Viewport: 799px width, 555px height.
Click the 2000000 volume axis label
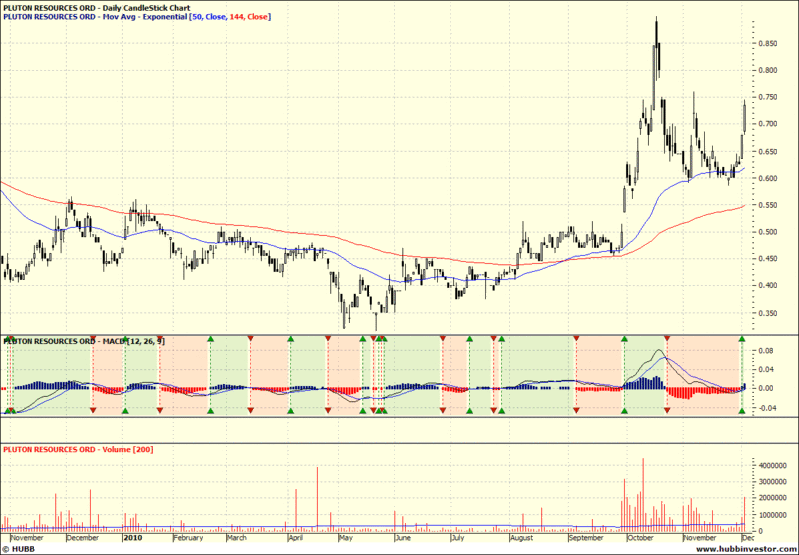(772, 498)
